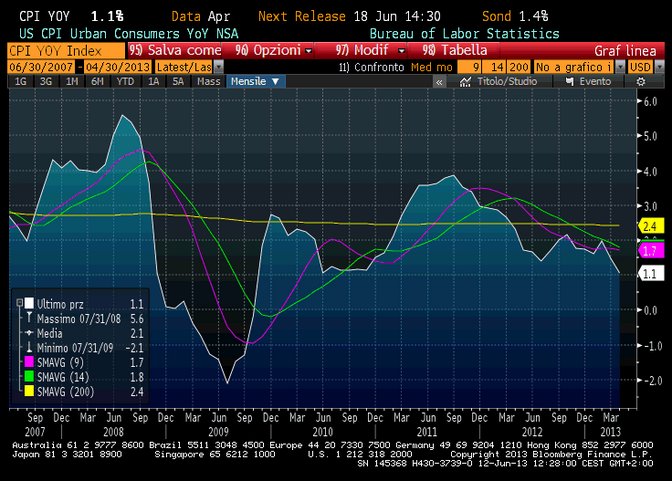The width and height of the screenshot is (672, 481).
Task: Click the Minimo marker icon in legend
Action: pos(28,345)
